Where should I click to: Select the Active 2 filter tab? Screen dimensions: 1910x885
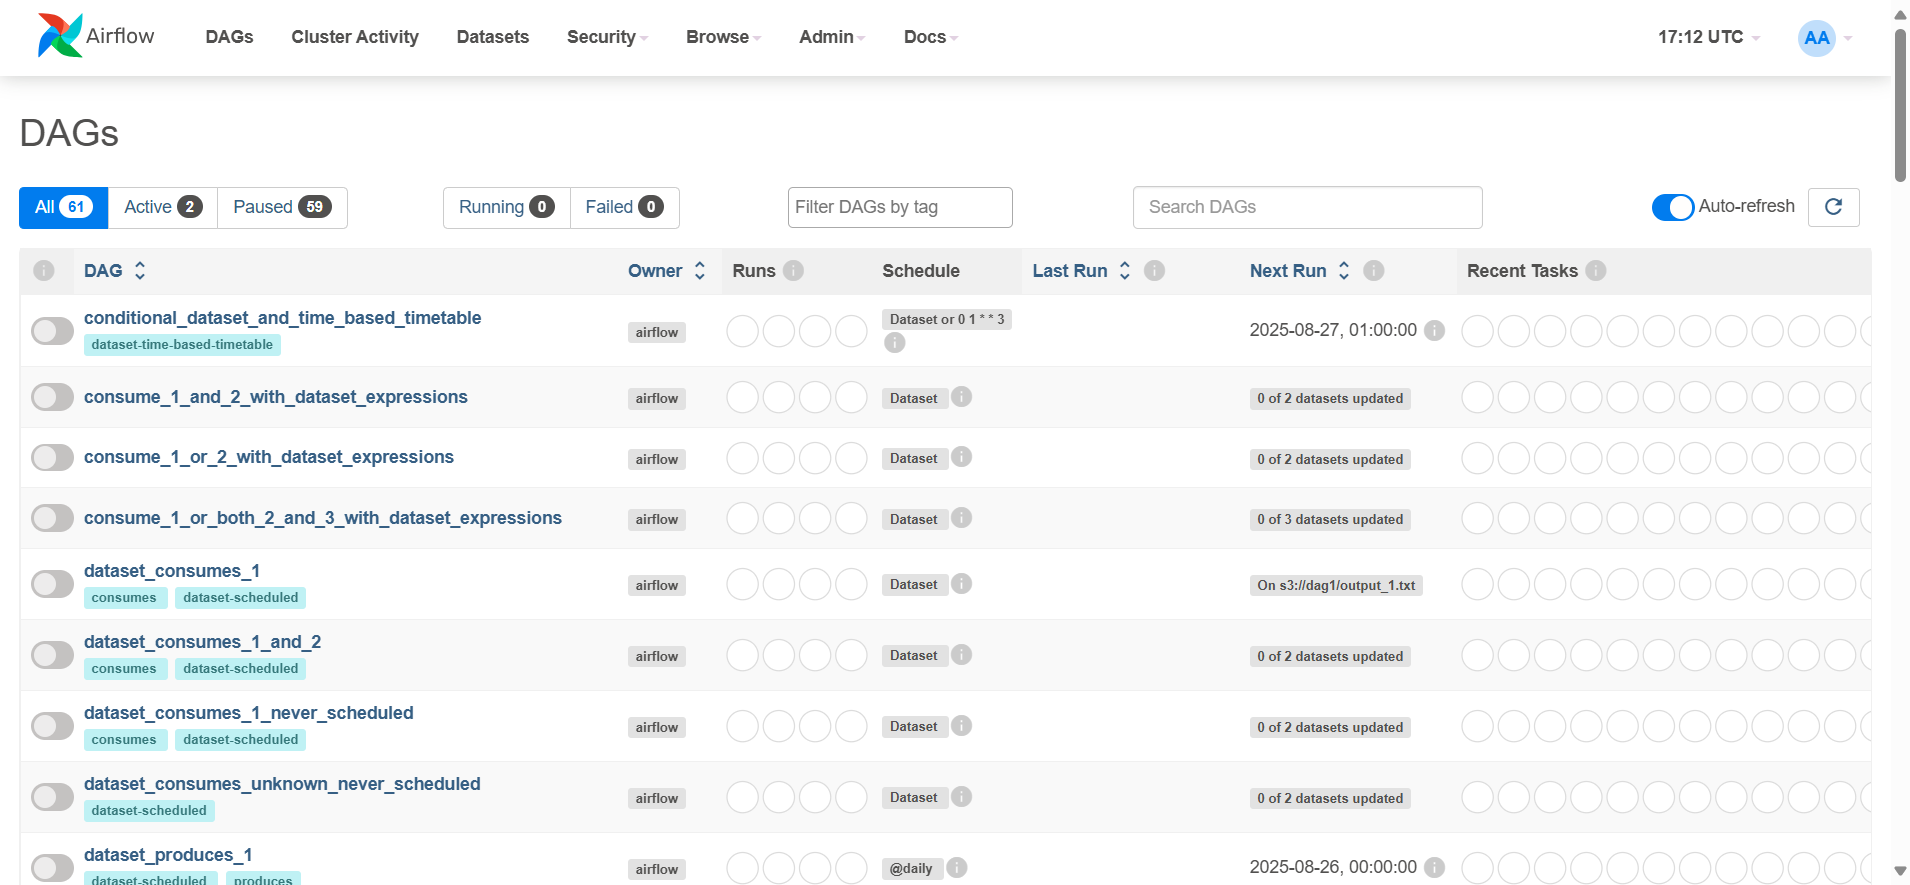[163, 207]
